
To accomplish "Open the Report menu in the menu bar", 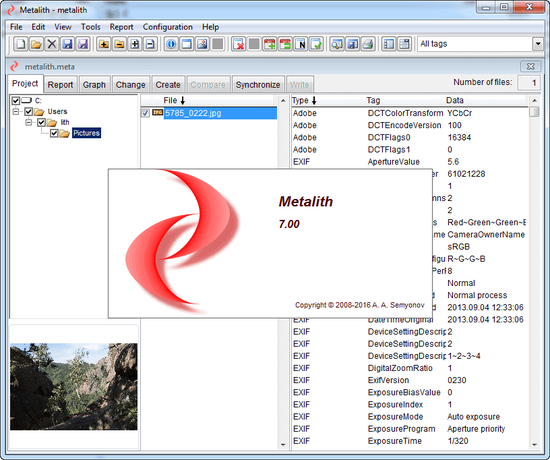I will (x=121, y=27).
